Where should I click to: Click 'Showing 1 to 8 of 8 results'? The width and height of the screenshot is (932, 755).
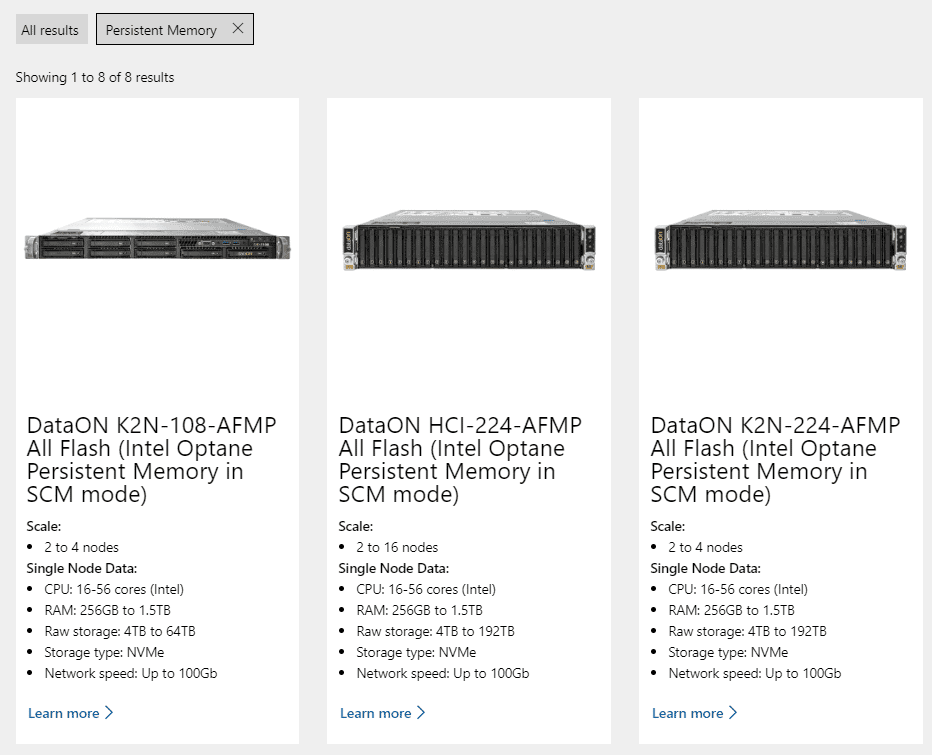[95, 77]
